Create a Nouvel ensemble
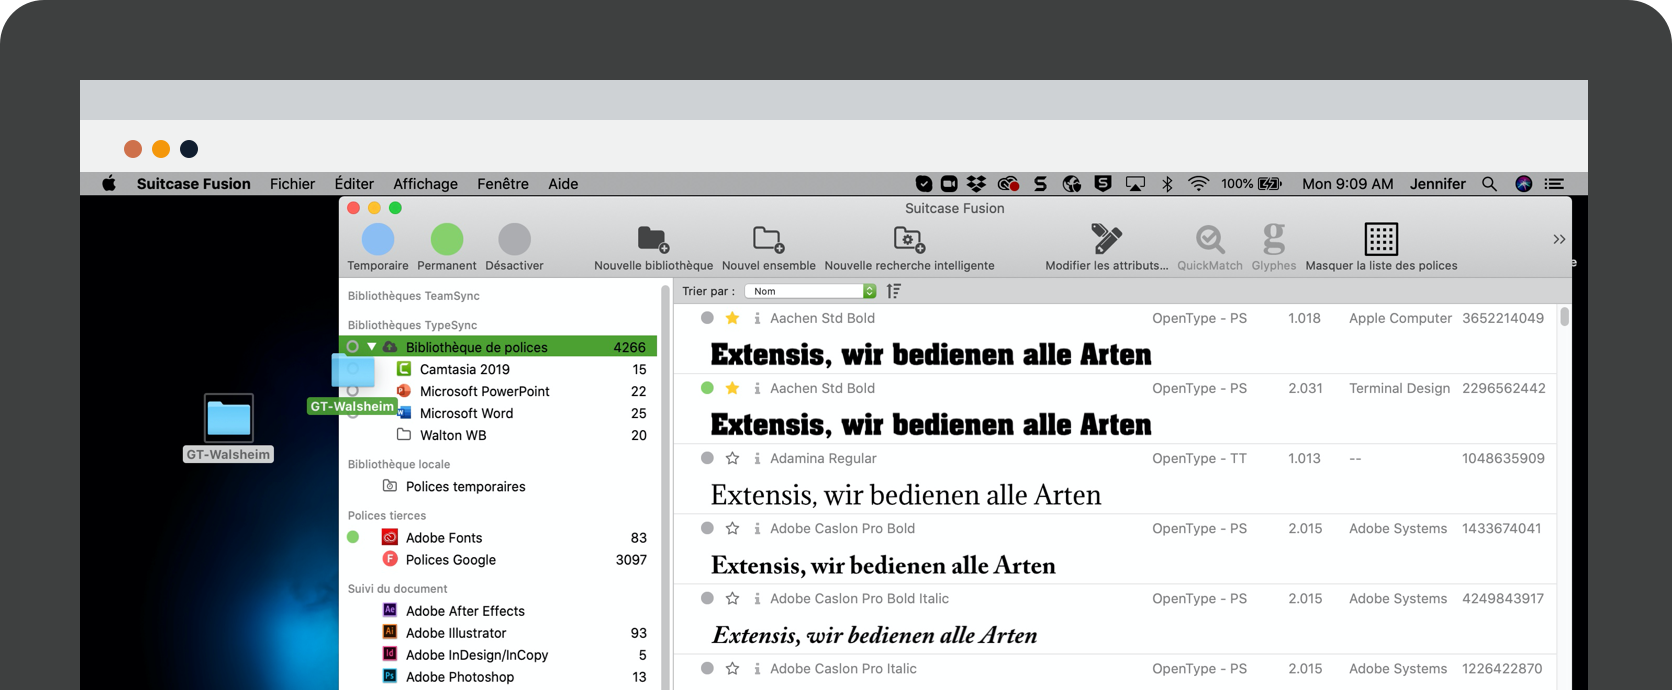The width and height of the screenshot is (1672, 690). (768, 247)
